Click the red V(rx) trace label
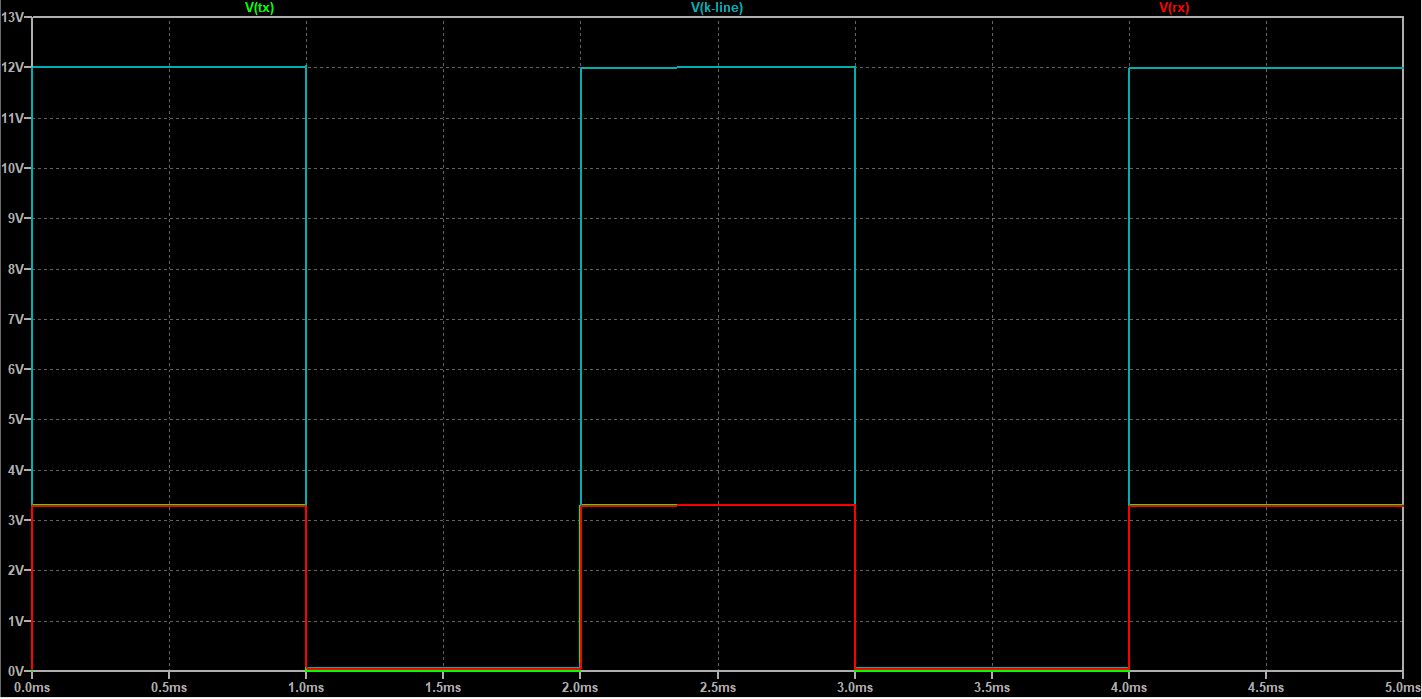This screenshot has width=1422, height=699. coord(1174,7)
